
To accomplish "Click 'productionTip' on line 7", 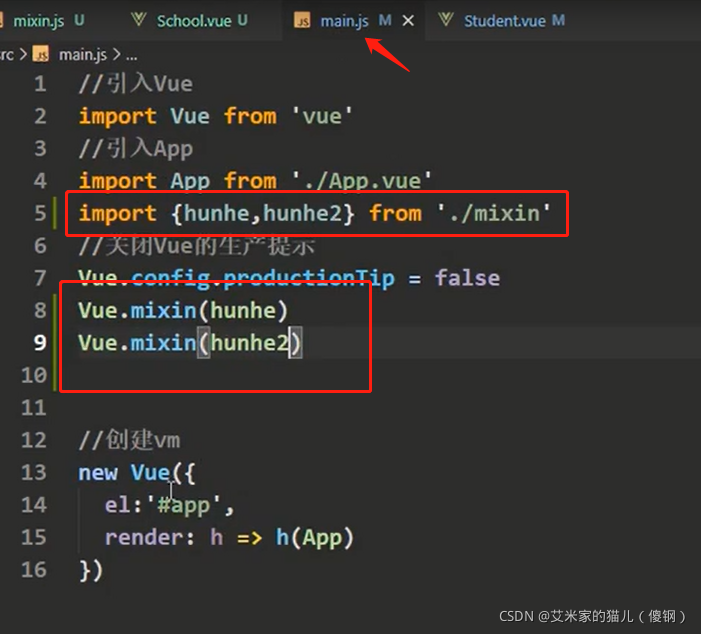I will pyautogui.click(x=309, y=278).
